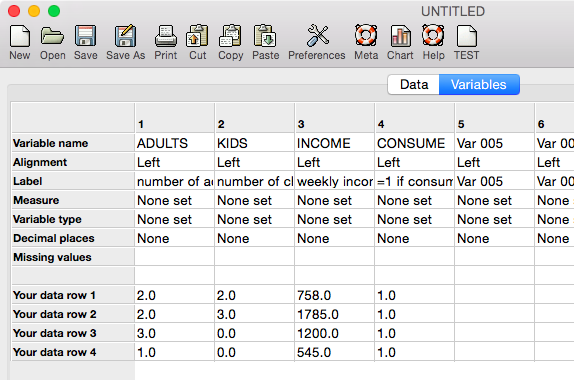Print the data using the Print icon
Screen dimensions: 574x380
tap(166, 36)
